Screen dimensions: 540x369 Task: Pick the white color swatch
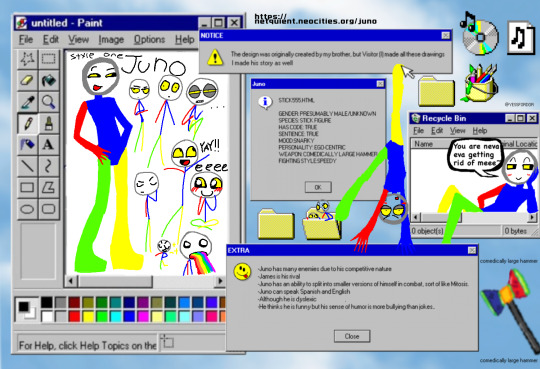(x=47, y=316)
